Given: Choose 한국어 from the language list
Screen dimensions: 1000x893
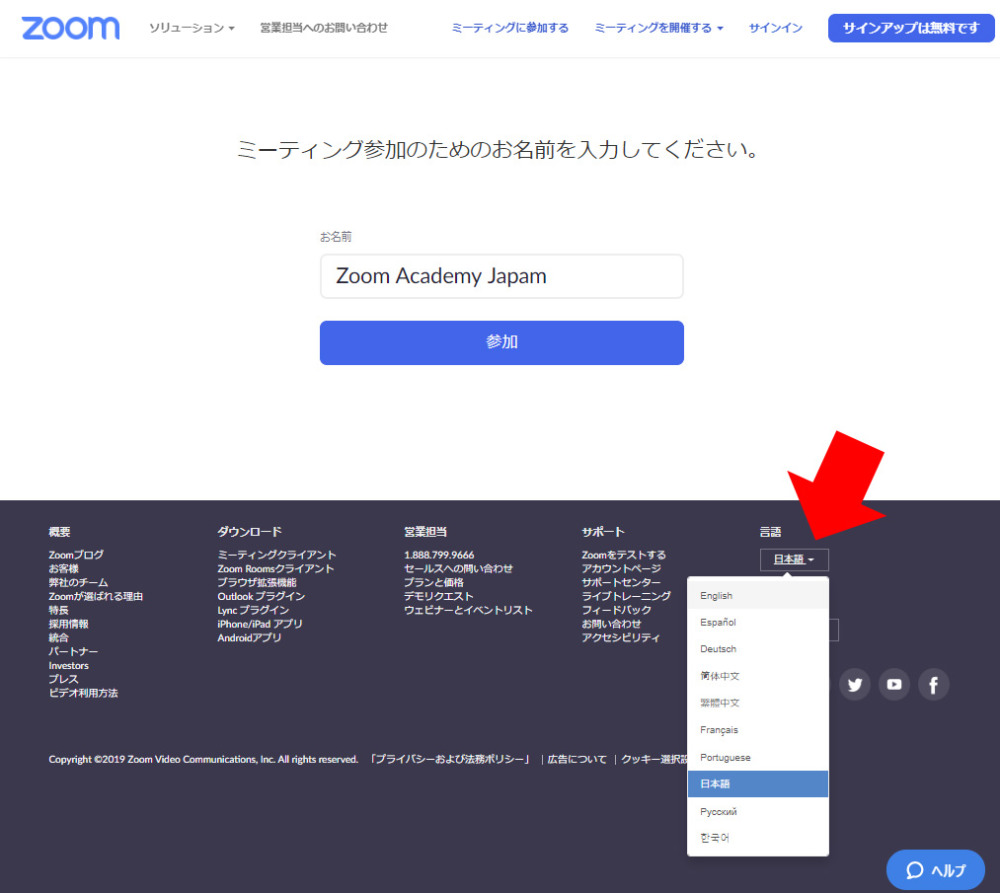Looking at the screenshot, I should pos(715,838).
